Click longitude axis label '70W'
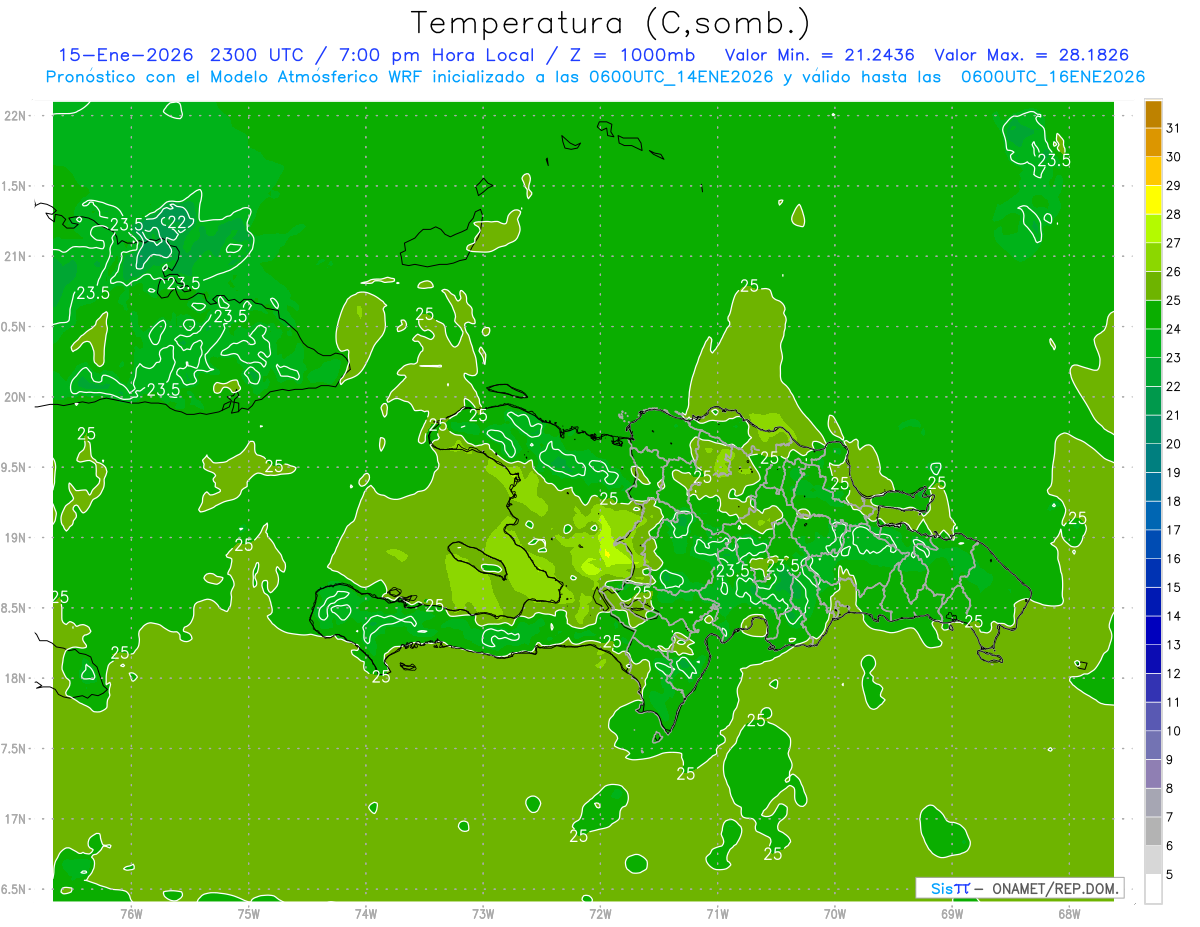 coord(835,913)
